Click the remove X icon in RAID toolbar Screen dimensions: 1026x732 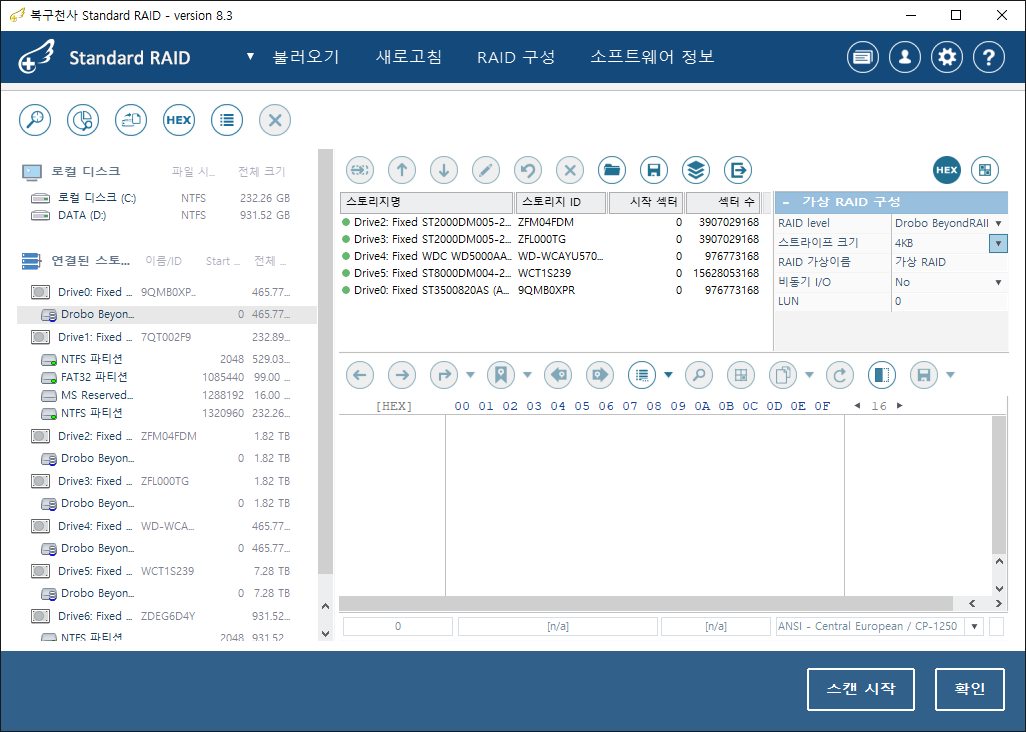click(x=570, y=170)
